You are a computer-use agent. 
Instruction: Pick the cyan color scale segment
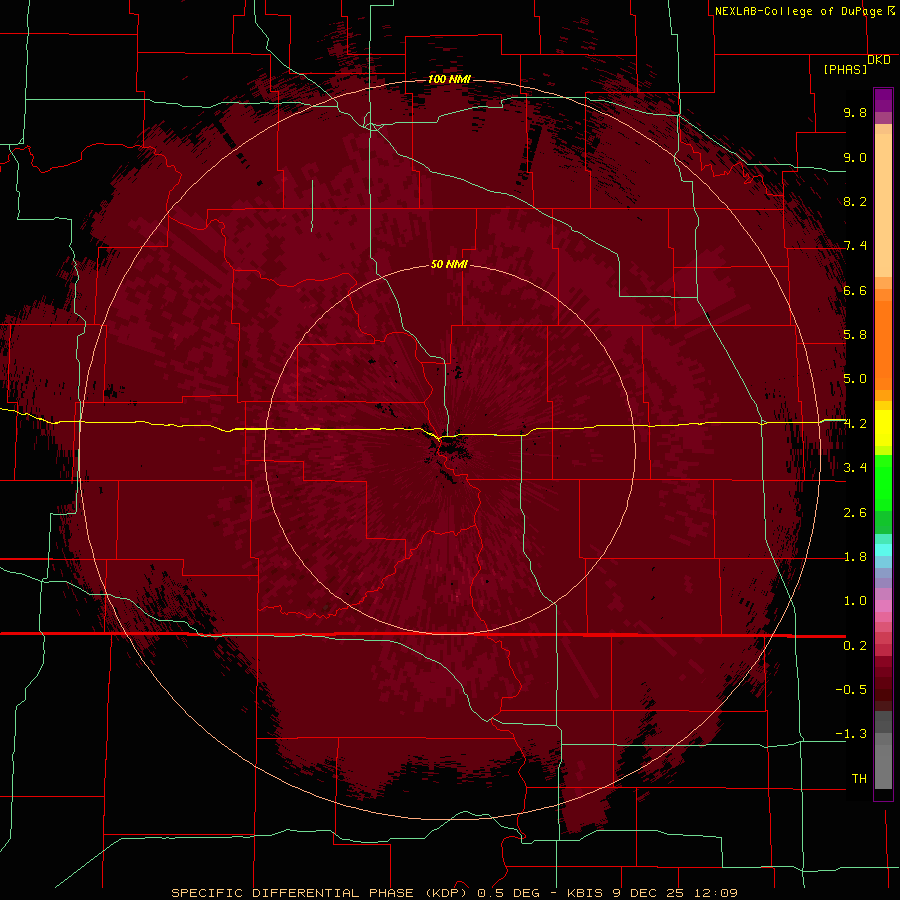(883, 549)
